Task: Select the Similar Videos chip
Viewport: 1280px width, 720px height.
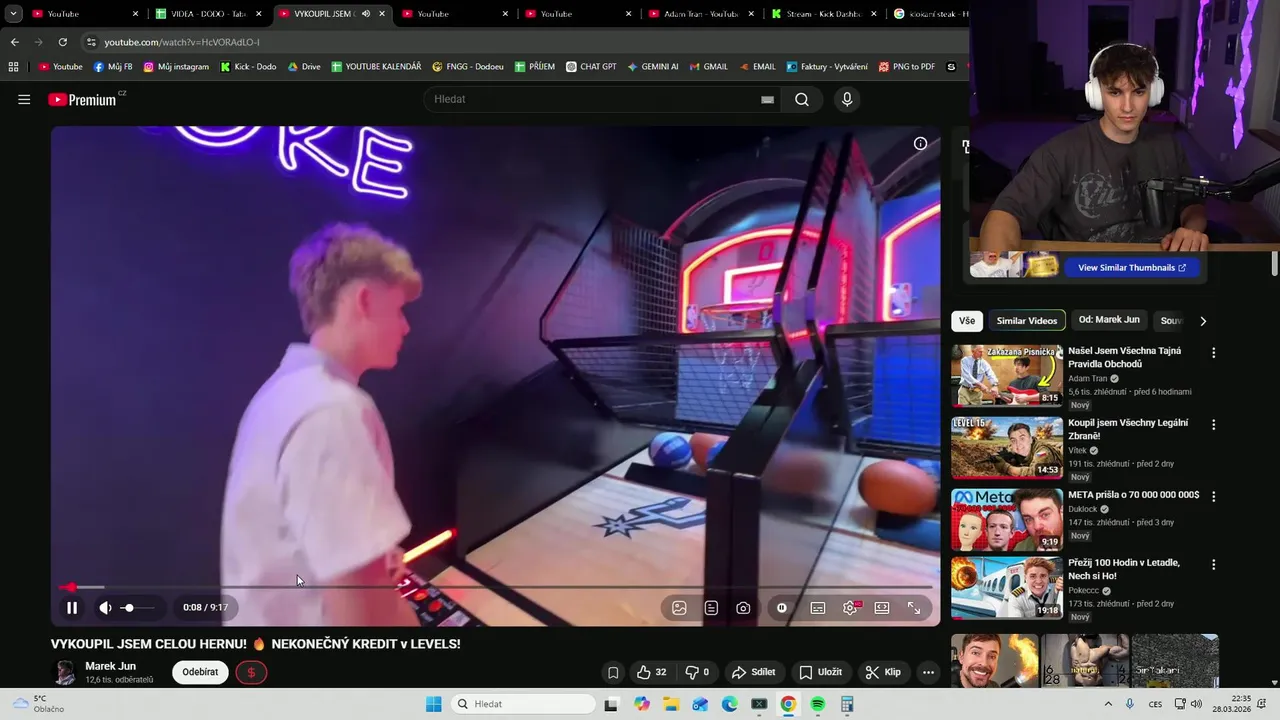Action: click(x=1026, y=321)
